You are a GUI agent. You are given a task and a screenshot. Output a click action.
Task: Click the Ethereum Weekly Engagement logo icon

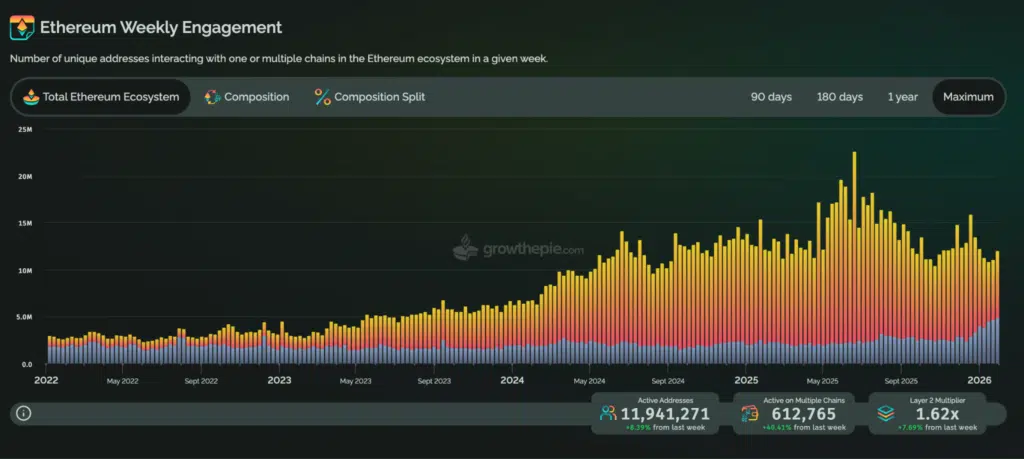[22, 28]
